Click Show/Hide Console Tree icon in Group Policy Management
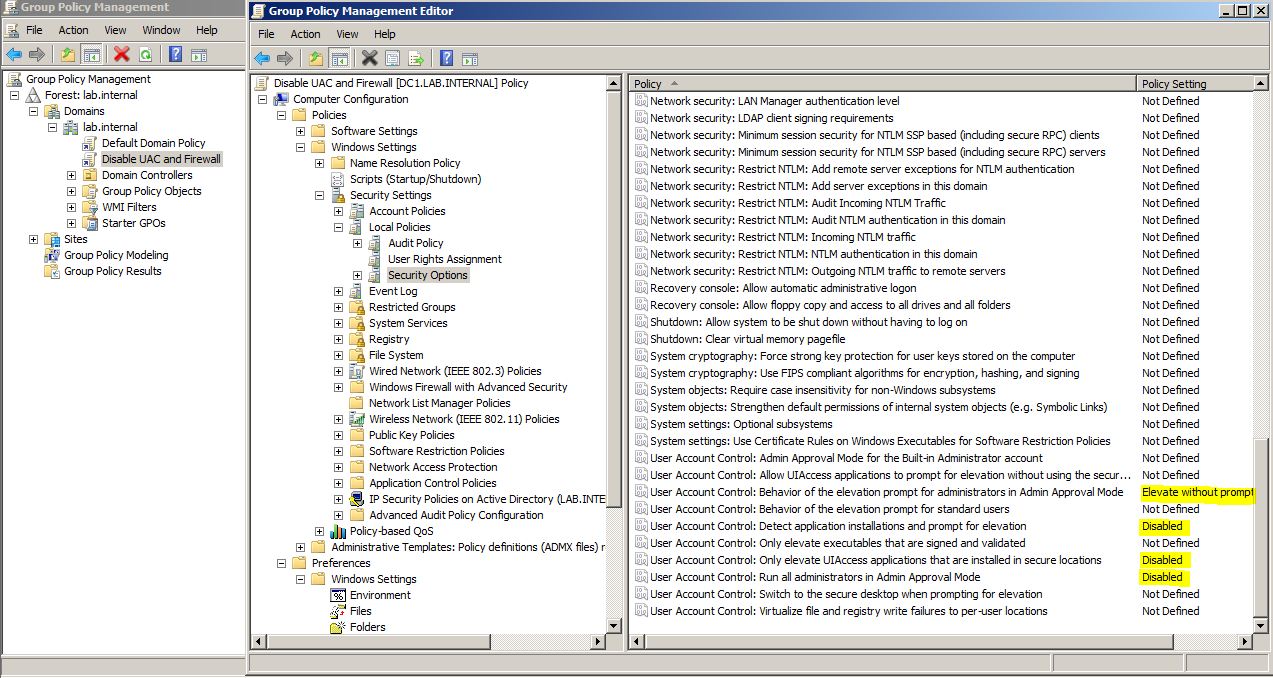 point(91,55)
